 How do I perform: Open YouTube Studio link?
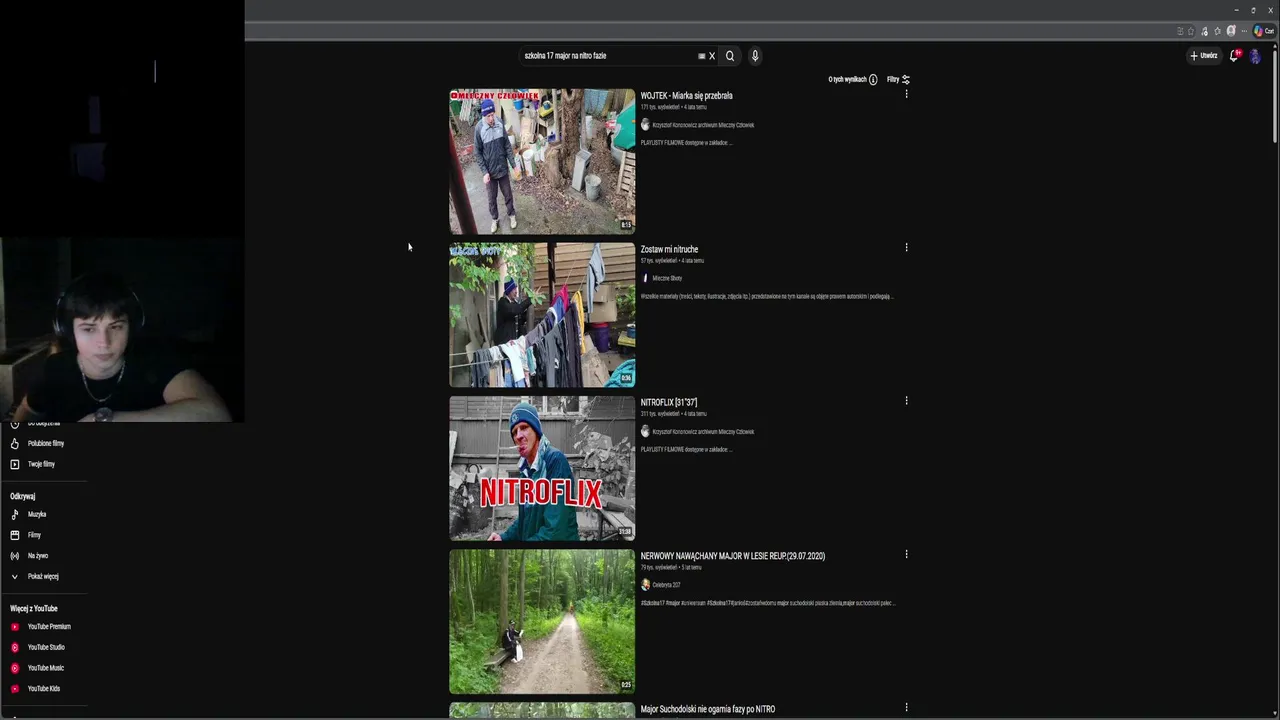(x=46, y=647)
